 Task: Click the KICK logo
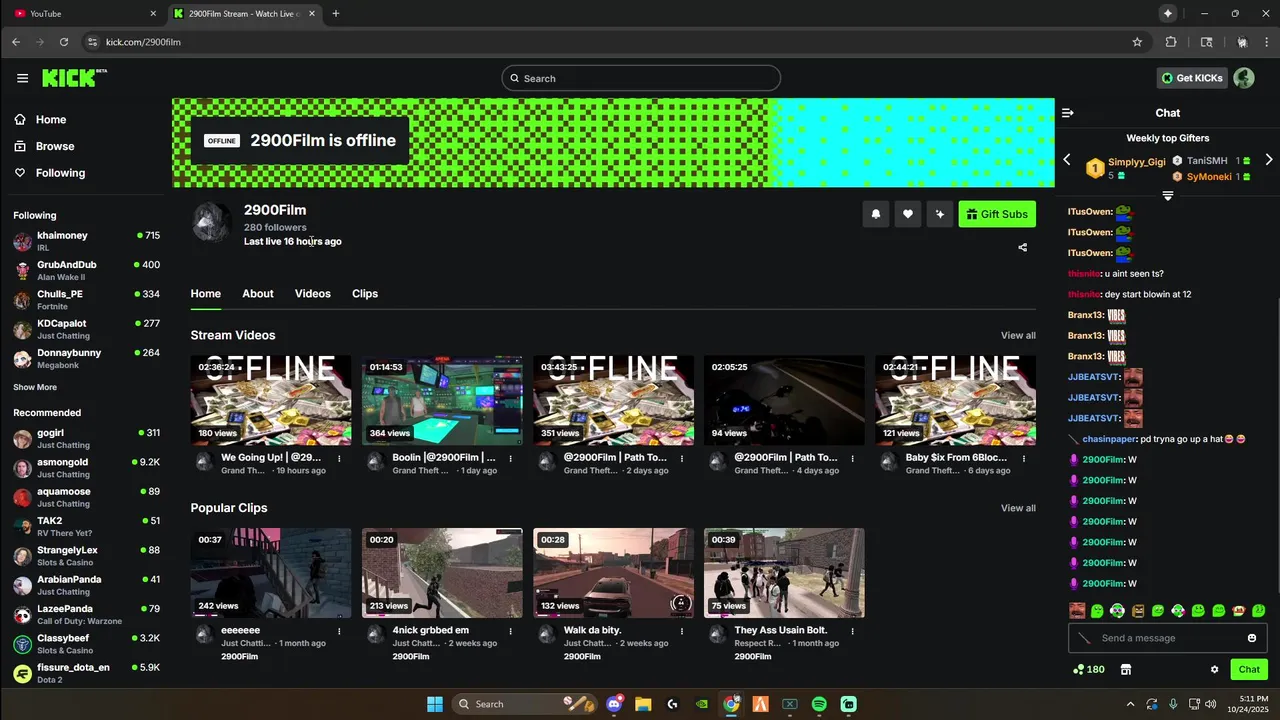(74, 78)
